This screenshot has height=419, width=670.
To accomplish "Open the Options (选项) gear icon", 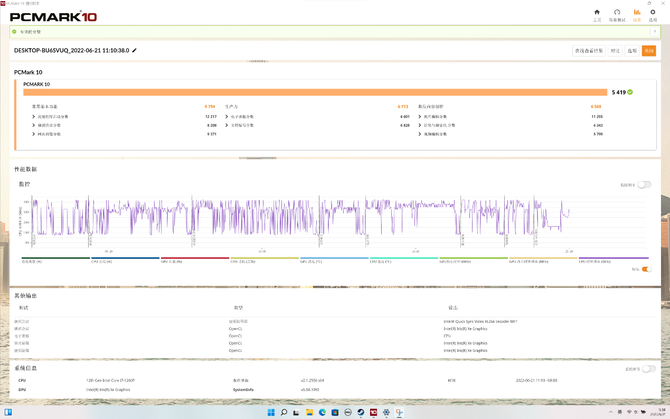I will pos(653,14).
